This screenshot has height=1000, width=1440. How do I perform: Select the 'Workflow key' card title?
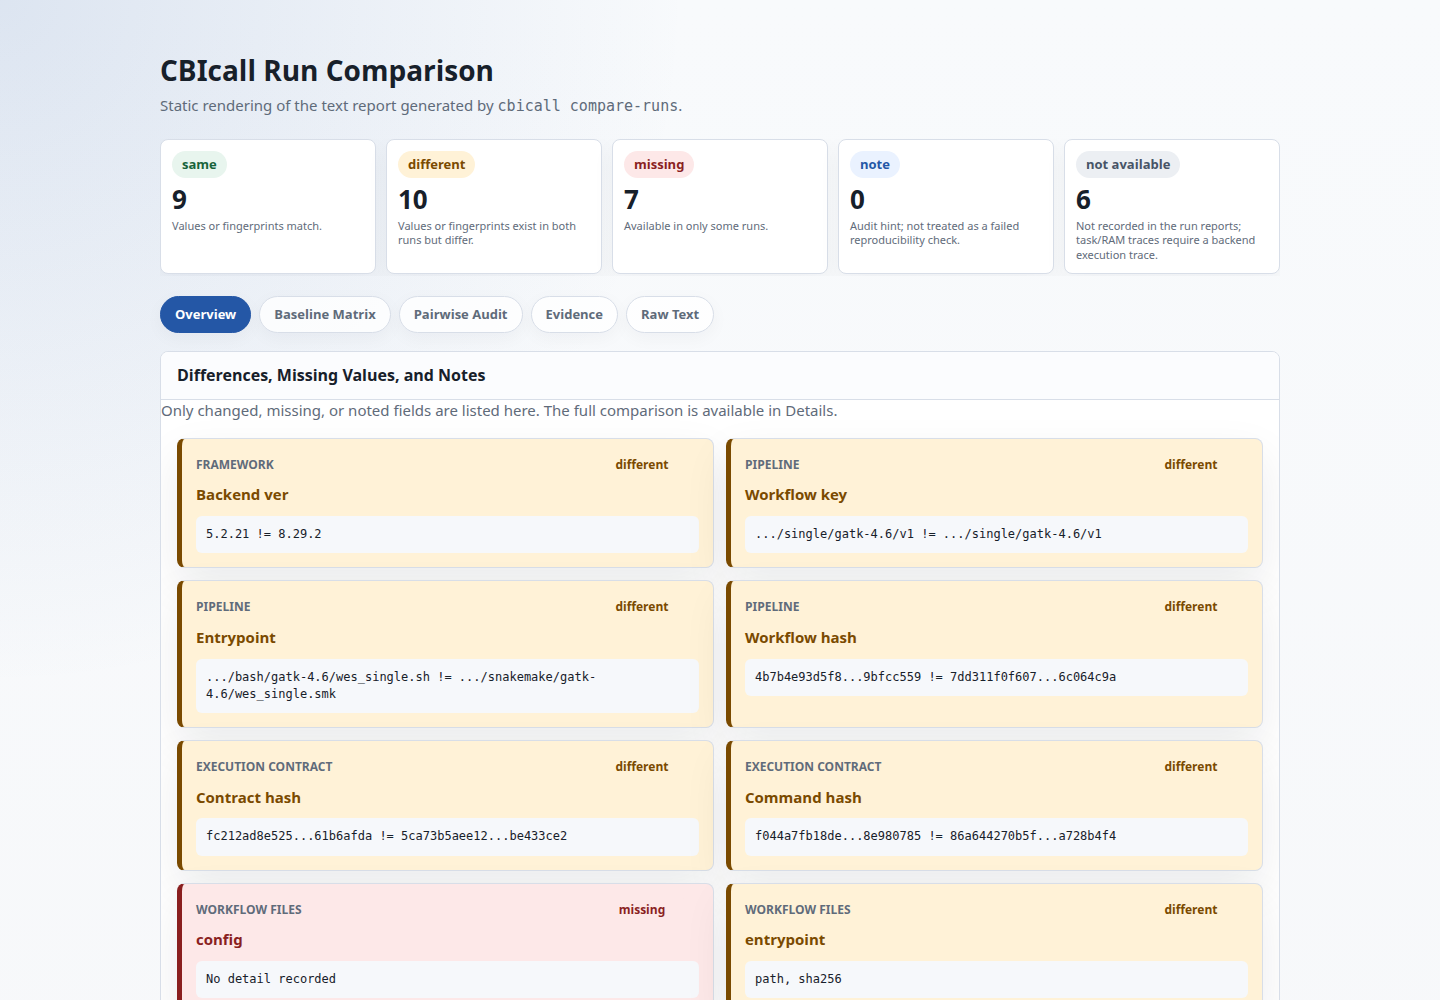tap(796, 495)
